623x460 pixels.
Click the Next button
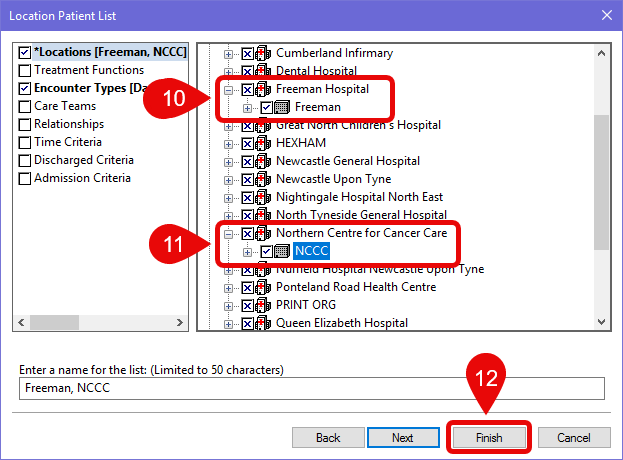403,438
